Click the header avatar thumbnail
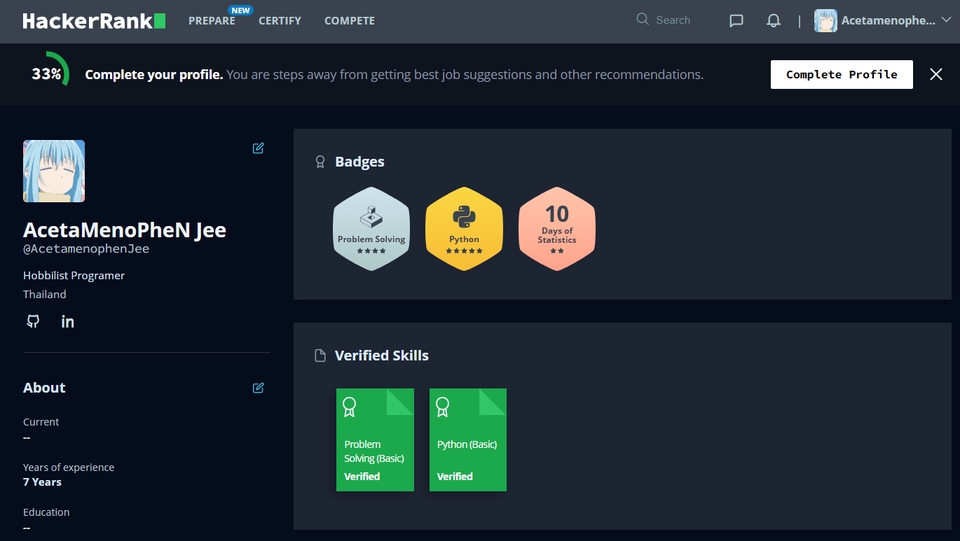Screen dimensions: 960x541 click(825, 21)
